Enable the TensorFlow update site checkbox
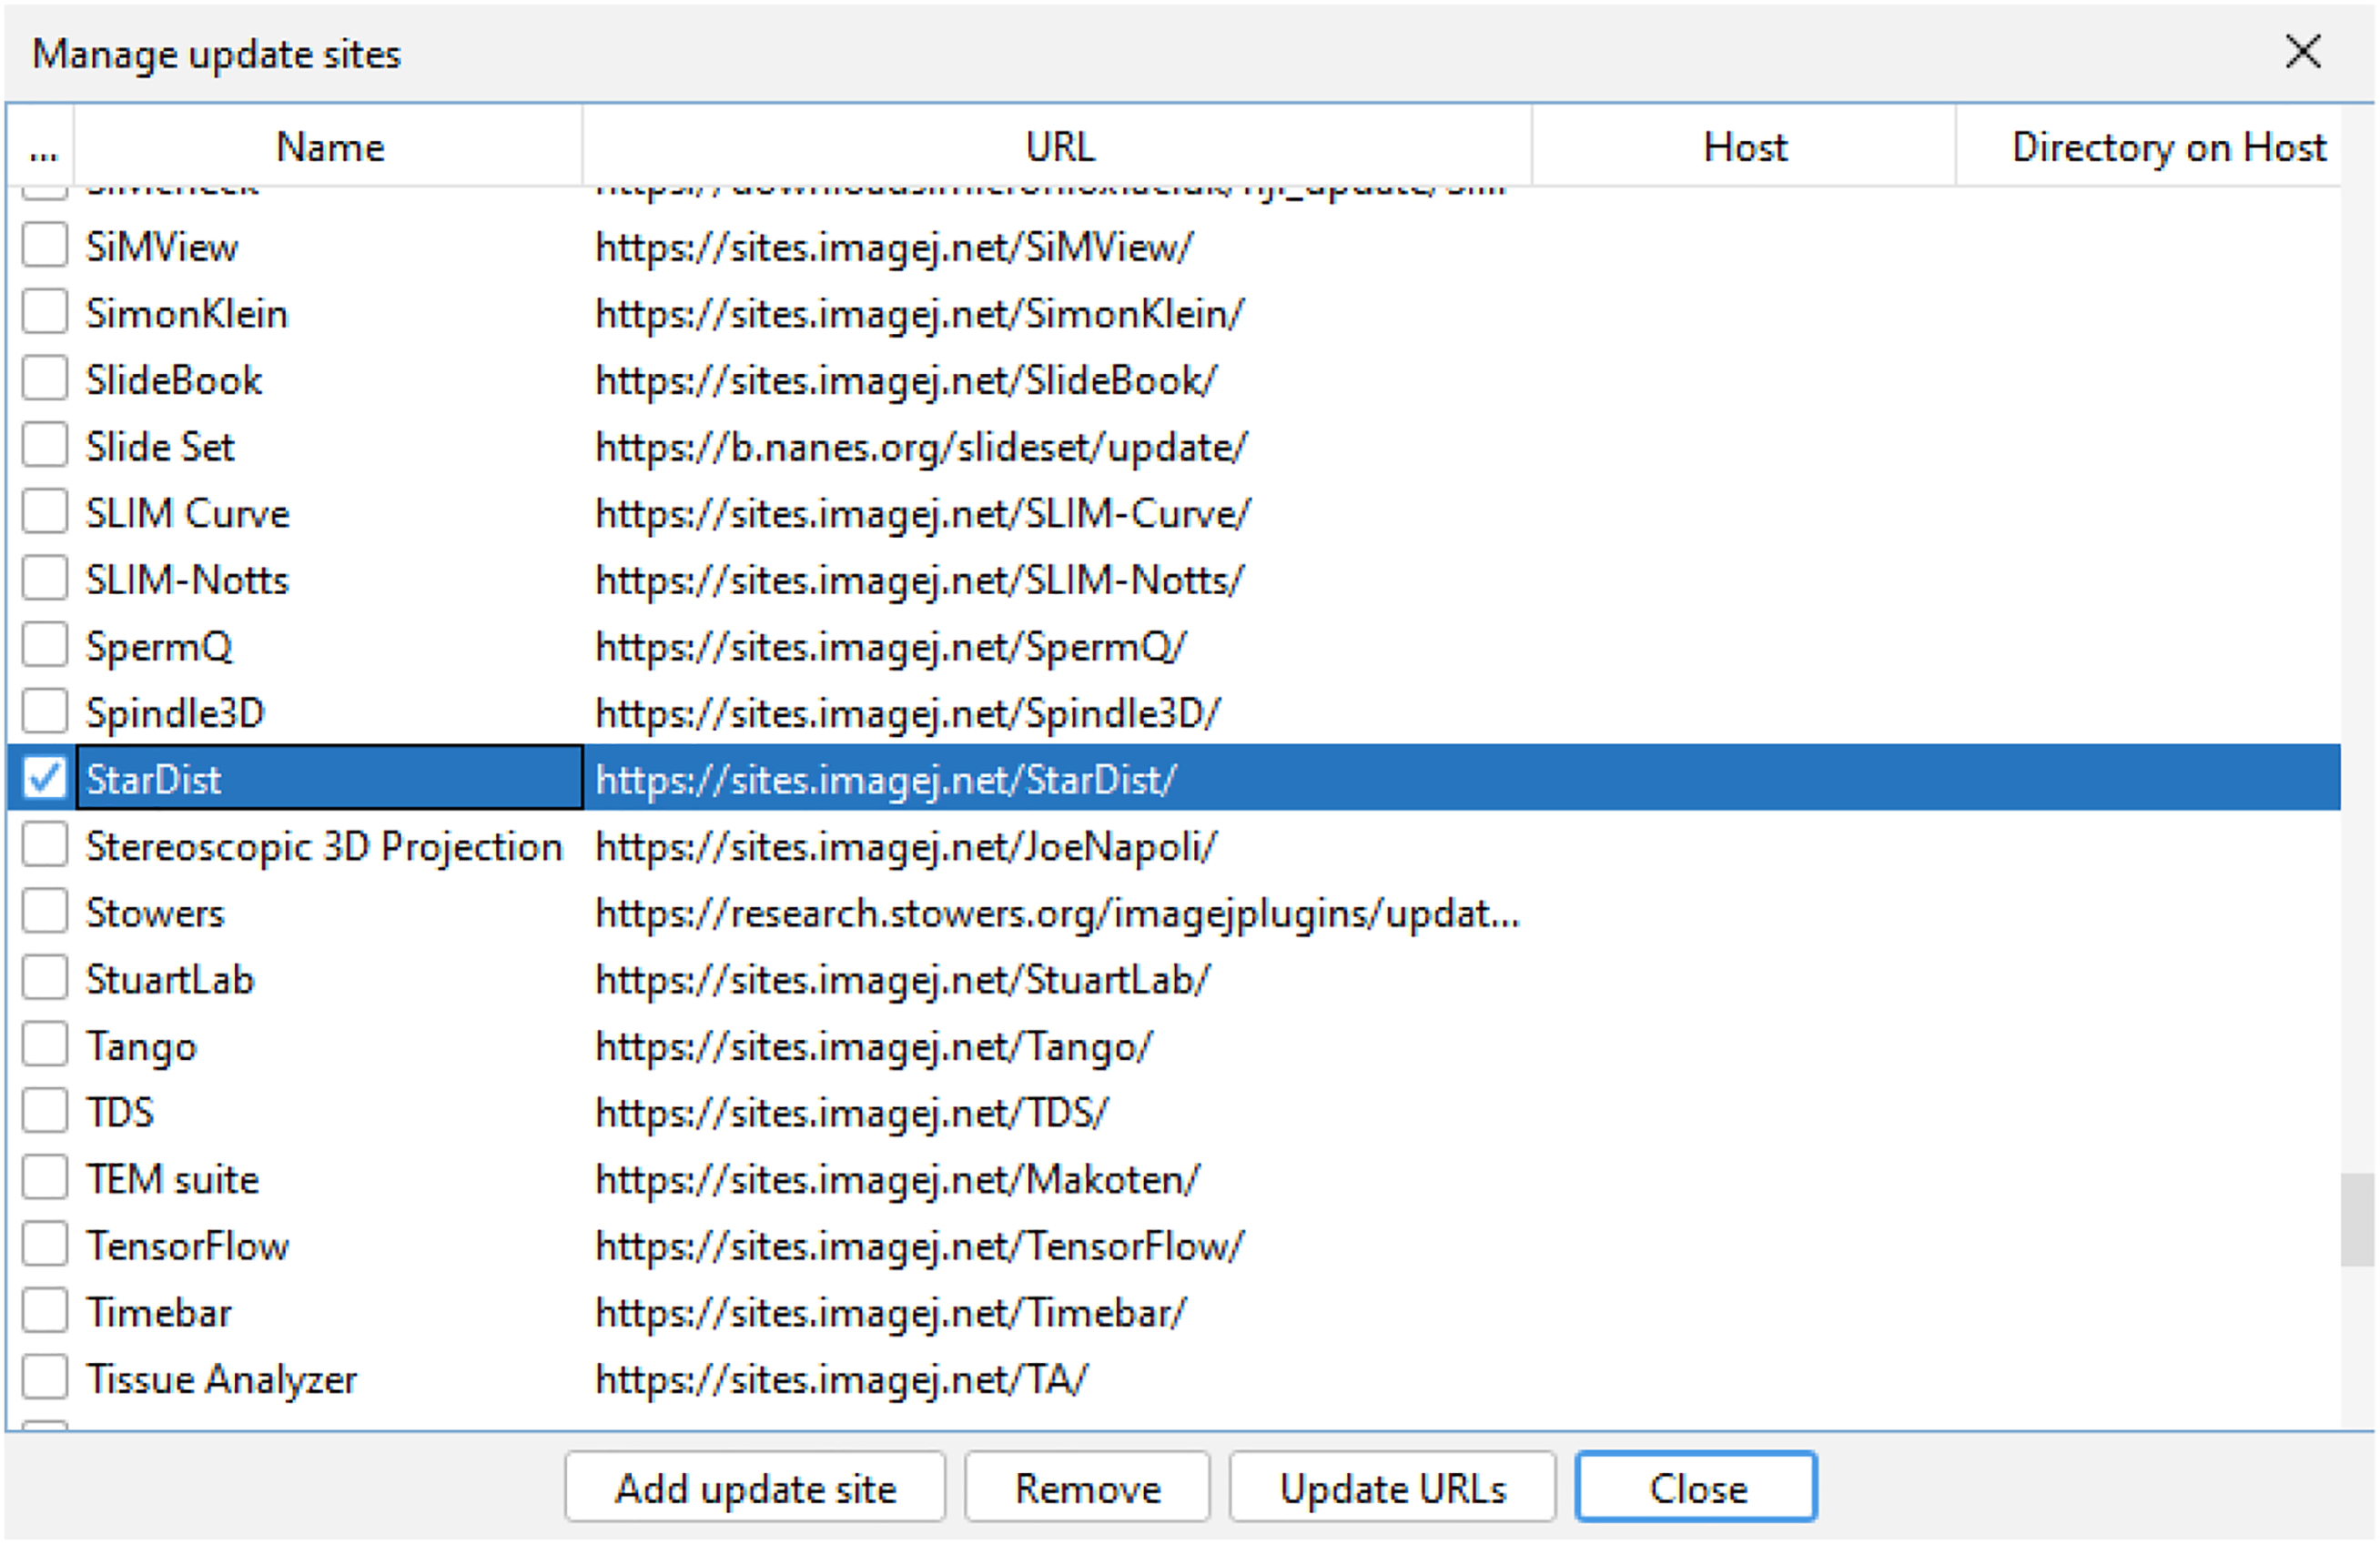 45,1245
